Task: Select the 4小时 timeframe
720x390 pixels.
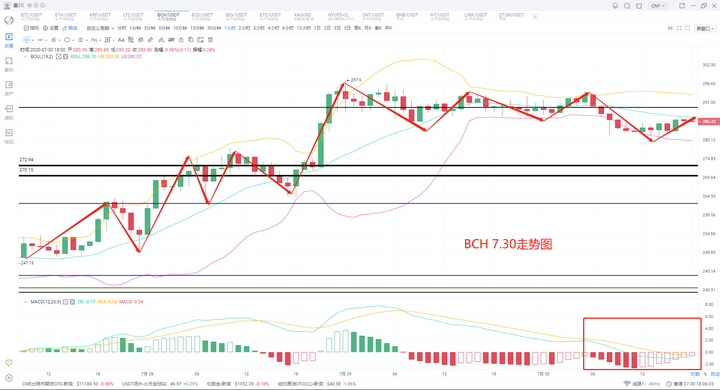Action: [x=273, y=28]
